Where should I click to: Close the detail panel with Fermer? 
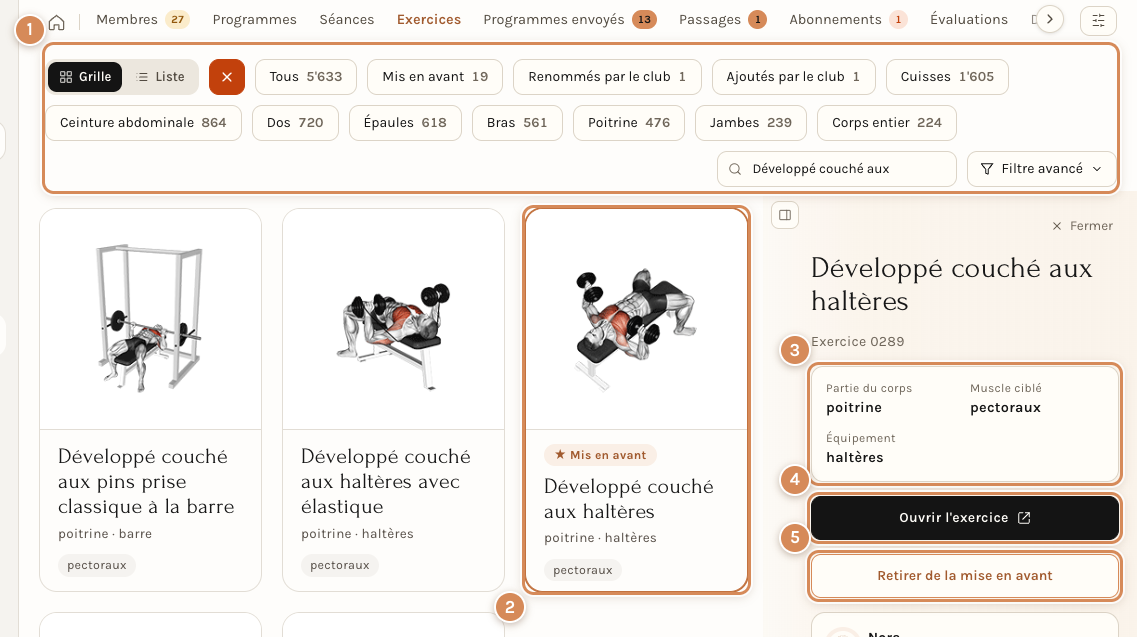[x=1082, y=226]
